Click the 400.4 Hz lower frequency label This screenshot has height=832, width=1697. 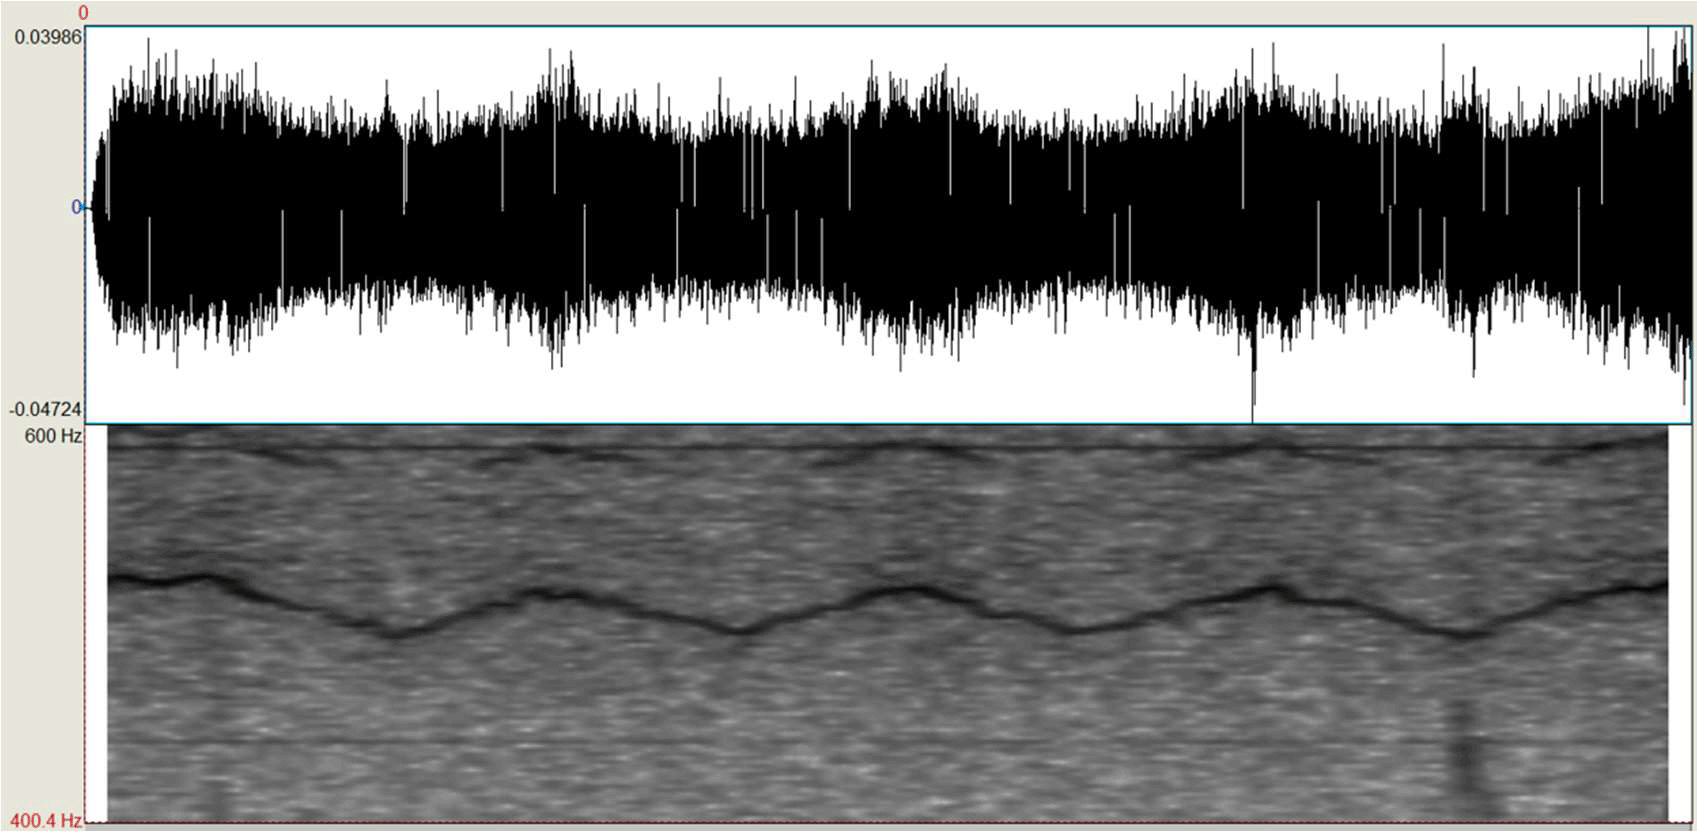coord(46,821)
